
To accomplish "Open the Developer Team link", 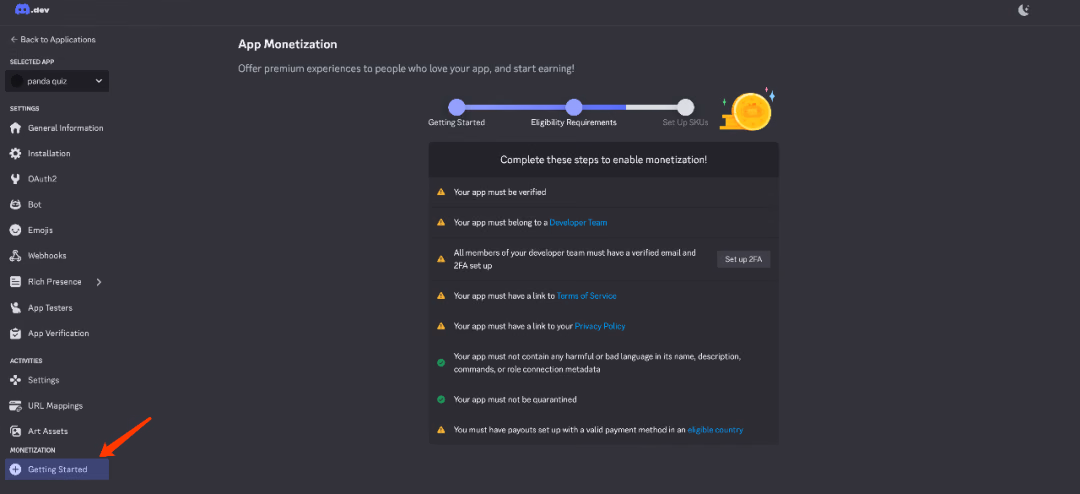I will point(578,223).
